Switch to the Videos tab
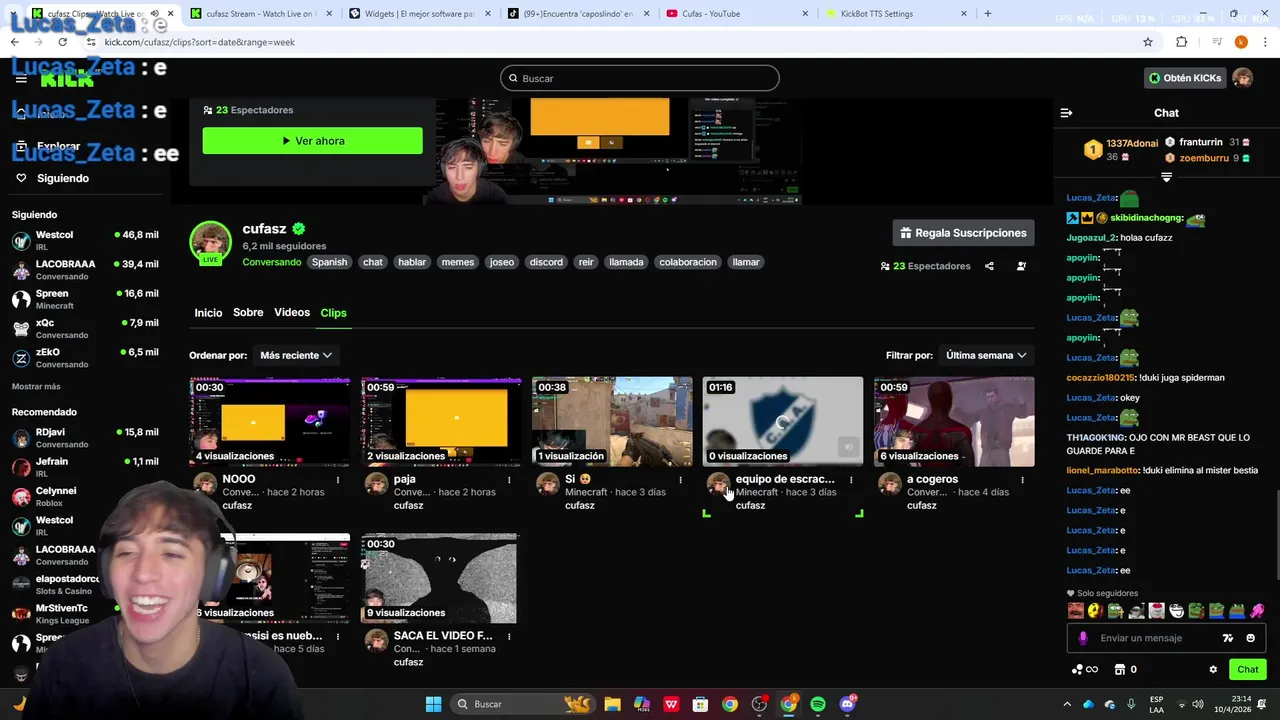Image resolution: width=1280 pixels, height=720 pixels. click(292, 313)
